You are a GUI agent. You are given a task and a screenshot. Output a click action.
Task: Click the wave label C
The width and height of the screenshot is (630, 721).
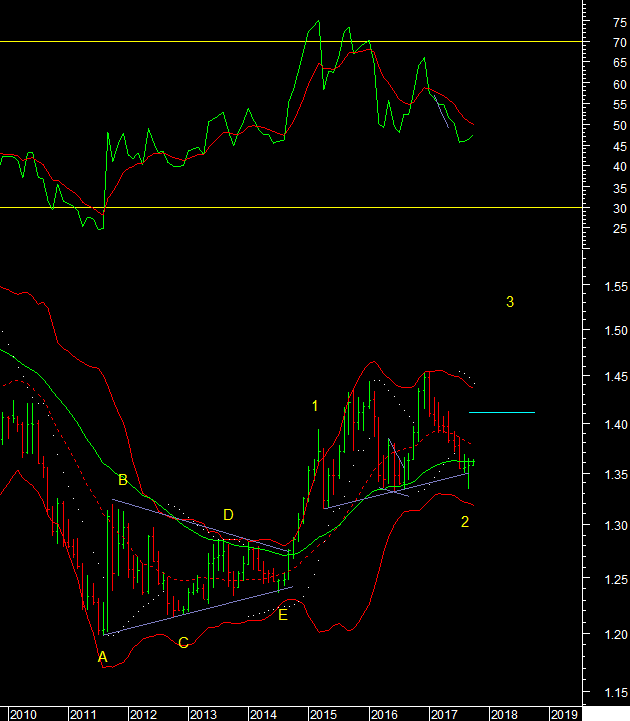tap(183, 642)
